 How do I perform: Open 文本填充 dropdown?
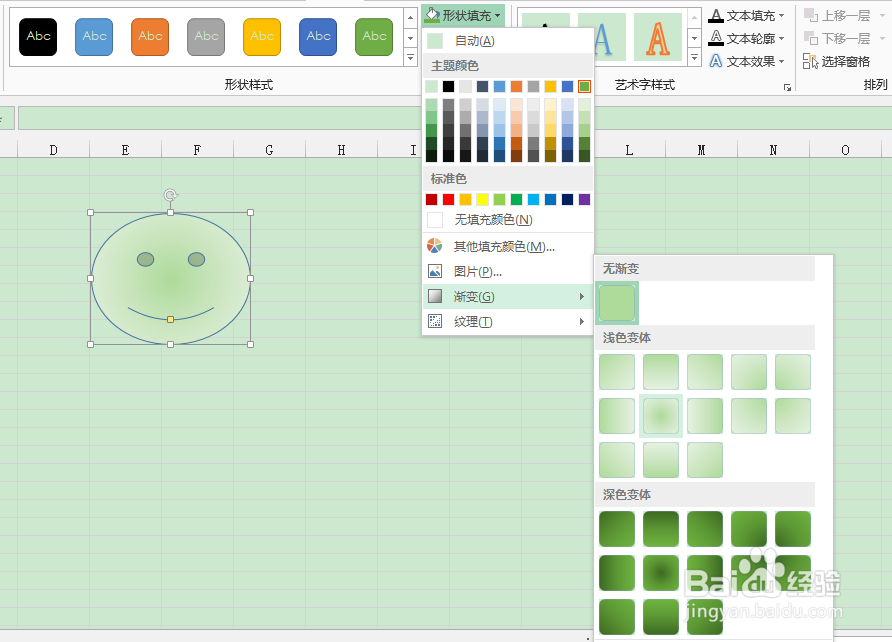point(746,16)
